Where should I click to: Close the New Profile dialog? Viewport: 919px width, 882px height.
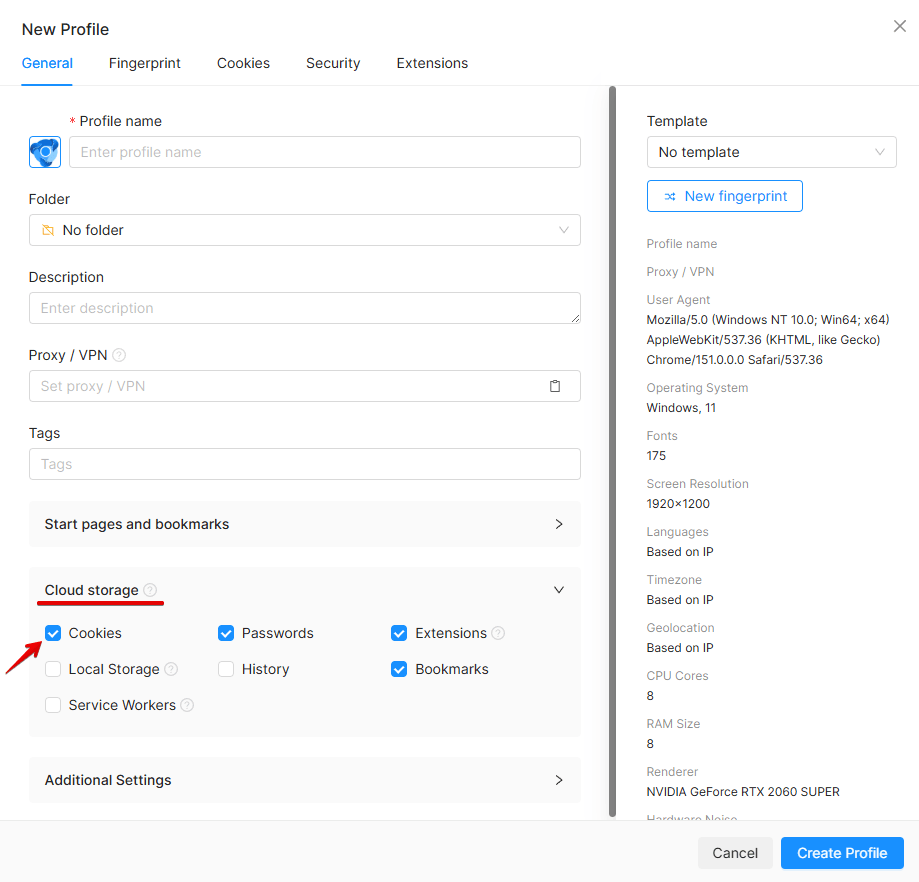[x=900, y=26]
